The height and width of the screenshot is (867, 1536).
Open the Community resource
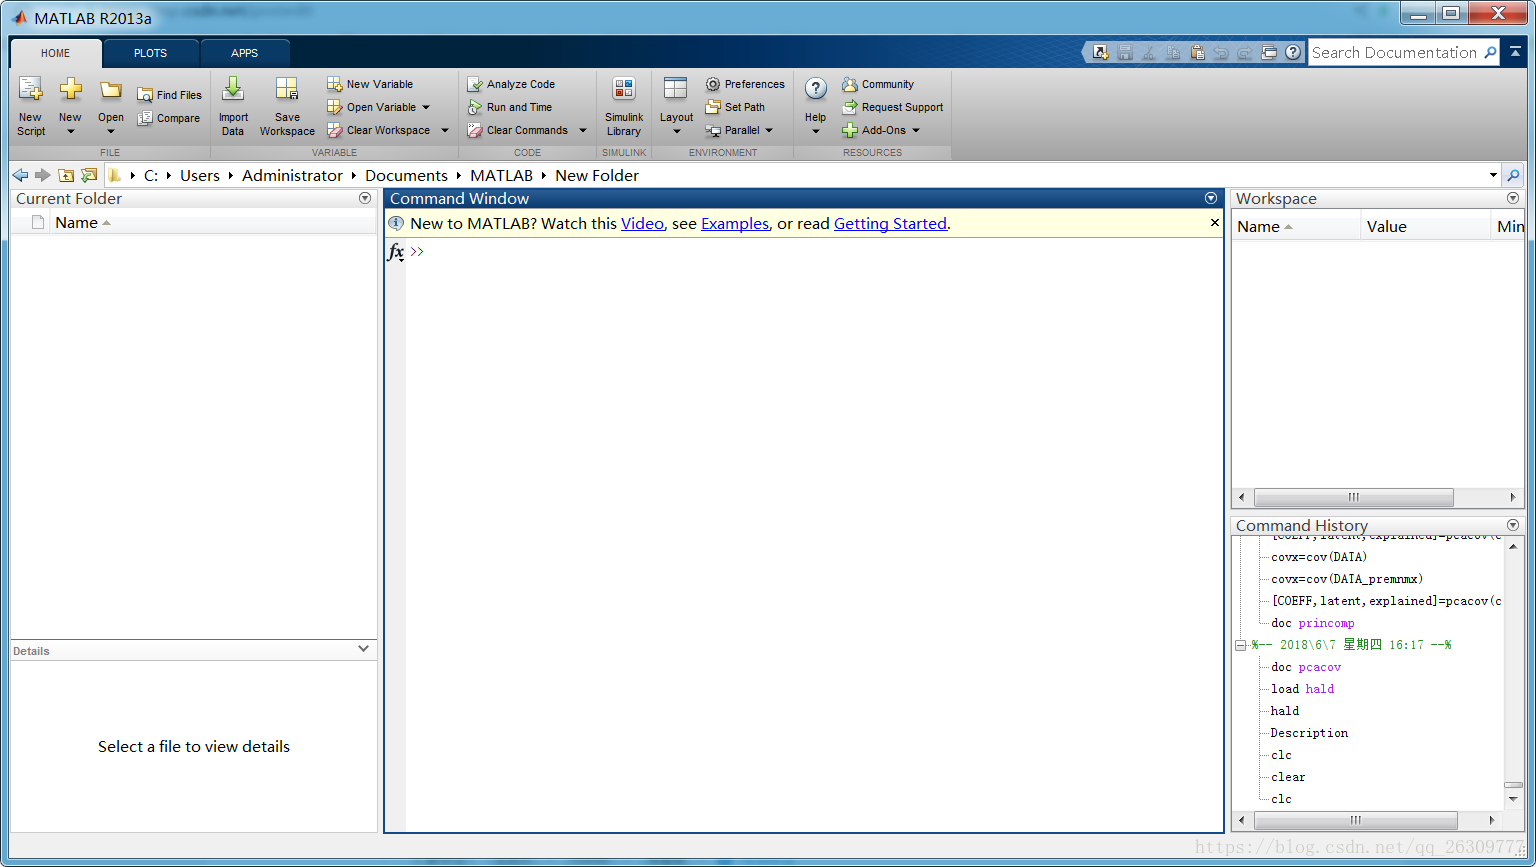click(878, 84)
